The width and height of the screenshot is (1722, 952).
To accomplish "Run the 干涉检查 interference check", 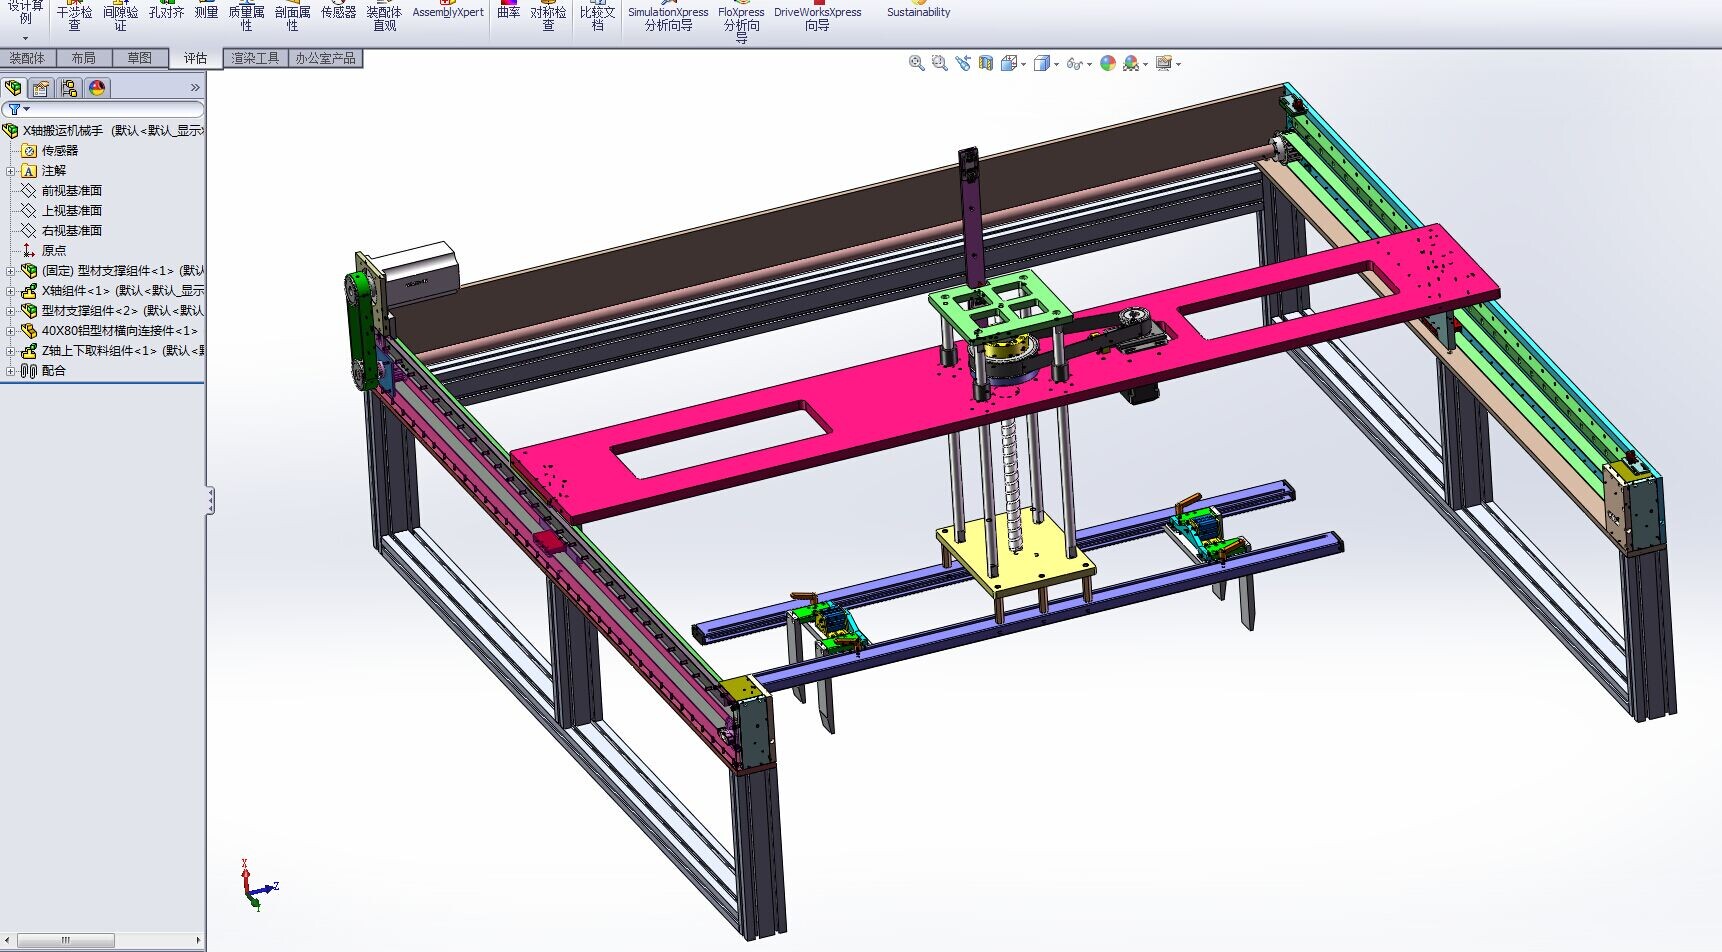I will click(74, 16).
